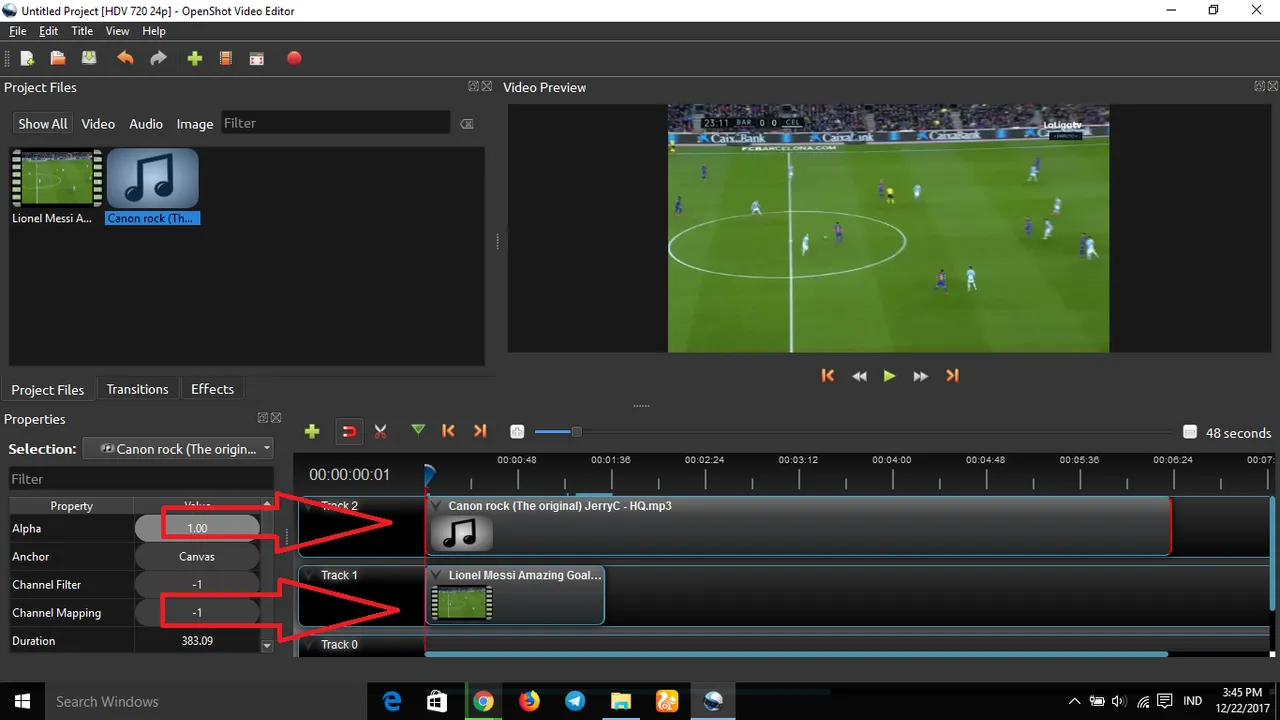
Task: Open Choose Profile film strip icon
Action: tap(226, 59)
